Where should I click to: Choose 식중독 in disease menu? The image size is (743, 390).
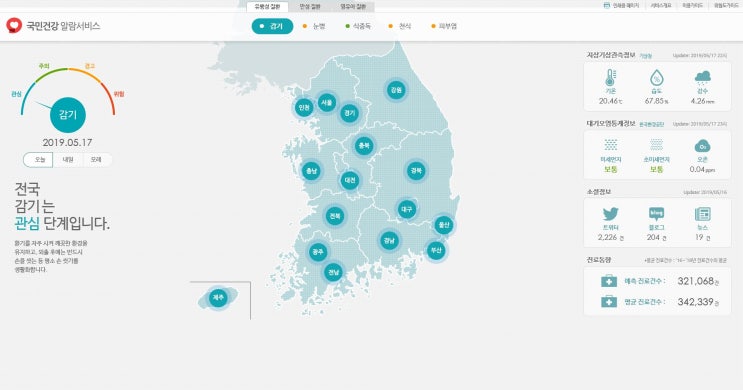tap(358, 27)
